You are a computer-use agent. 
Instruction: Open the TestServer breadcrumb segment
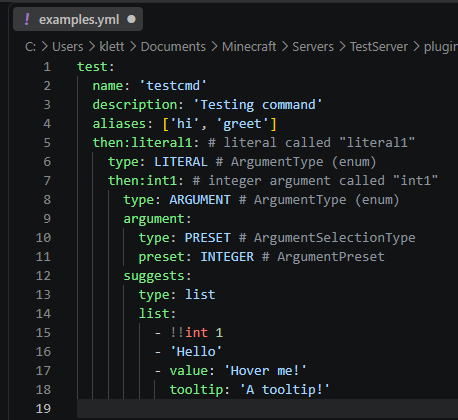379,47
